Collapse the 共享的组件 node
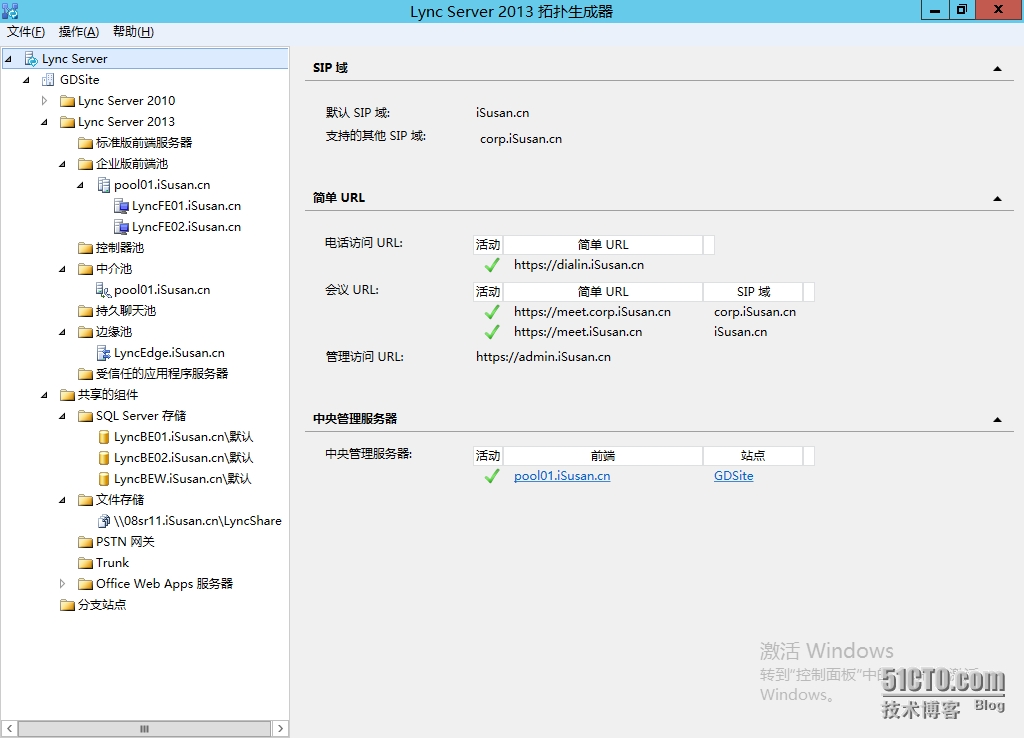 (44, 395)
